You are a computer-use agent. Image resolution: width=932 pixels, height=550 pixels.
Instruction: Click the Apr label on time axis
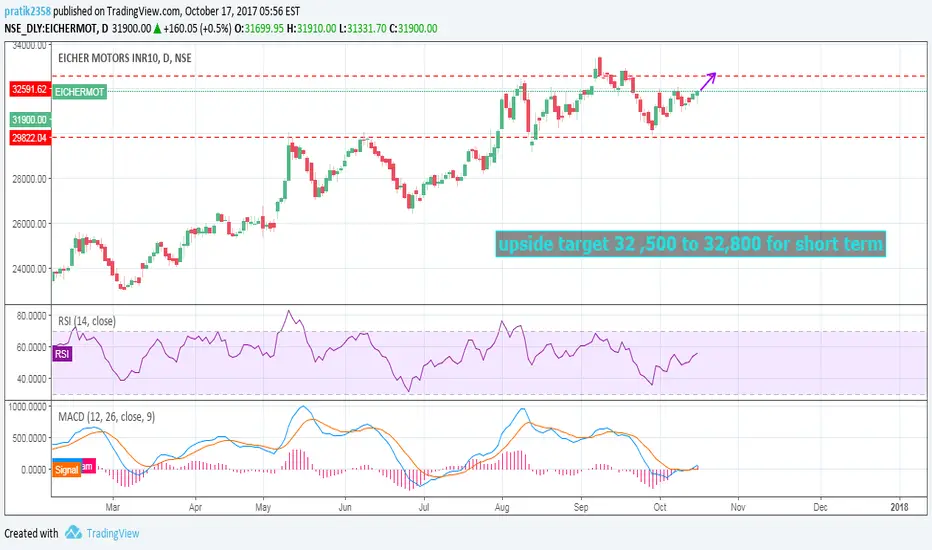click(195, 507)
